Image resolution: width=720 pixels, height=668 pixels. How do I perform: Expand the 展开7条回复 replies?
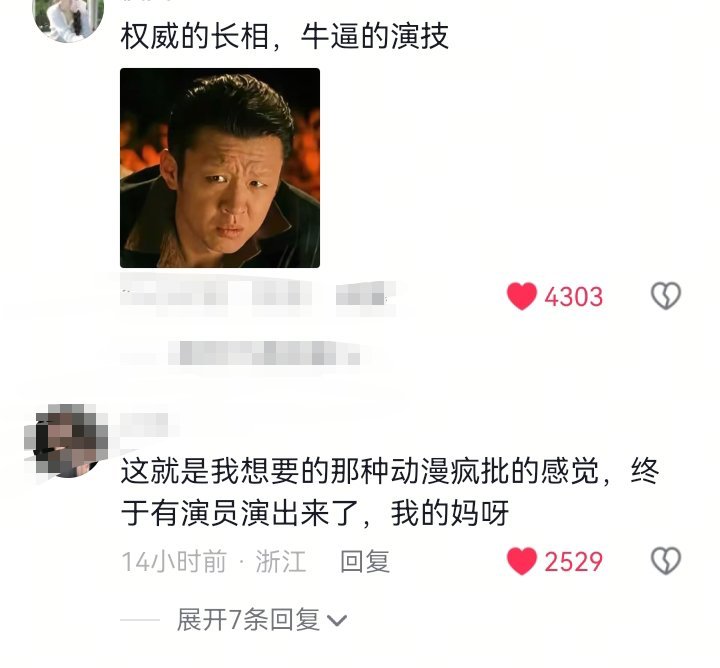[248, 620]
